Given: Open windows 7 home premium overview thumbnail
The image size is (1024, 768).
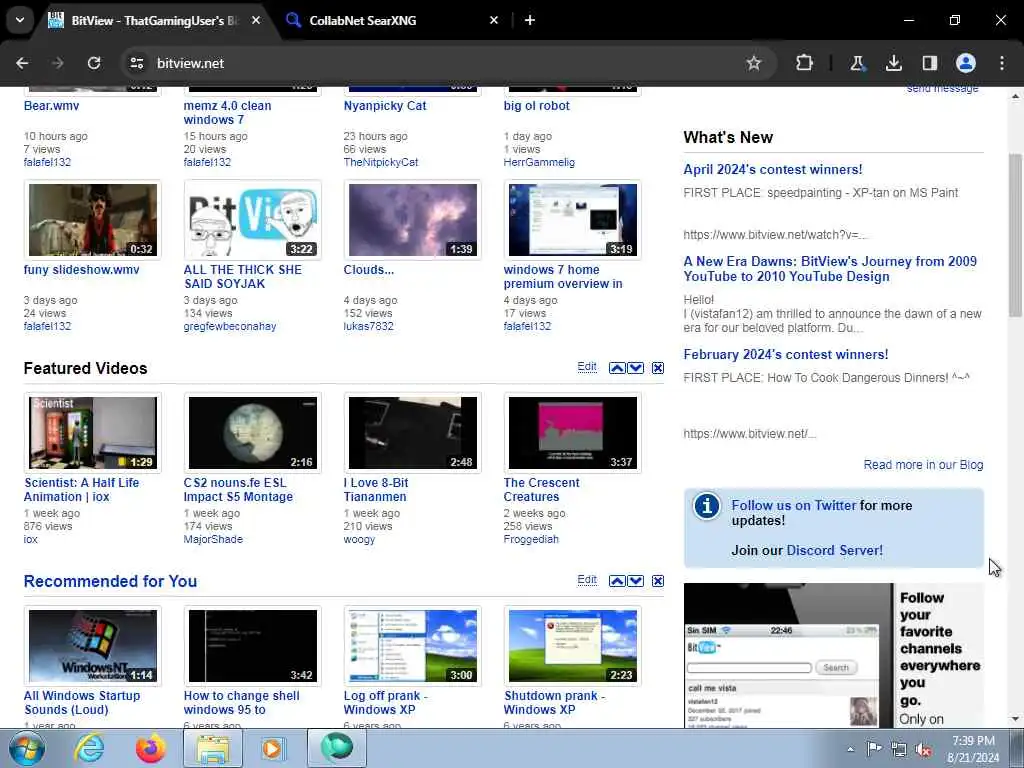Looking at the screenshot, I should [573, 220].
